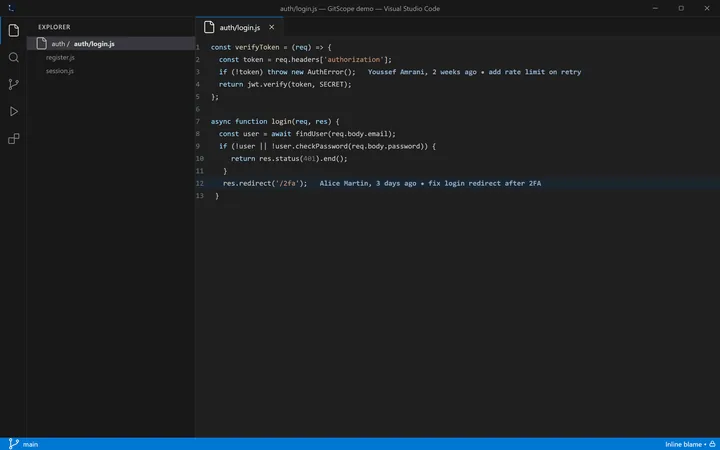The height and width of the screenshot is (450, 720).
Task: Close the VS Code window
Action: 707,8
